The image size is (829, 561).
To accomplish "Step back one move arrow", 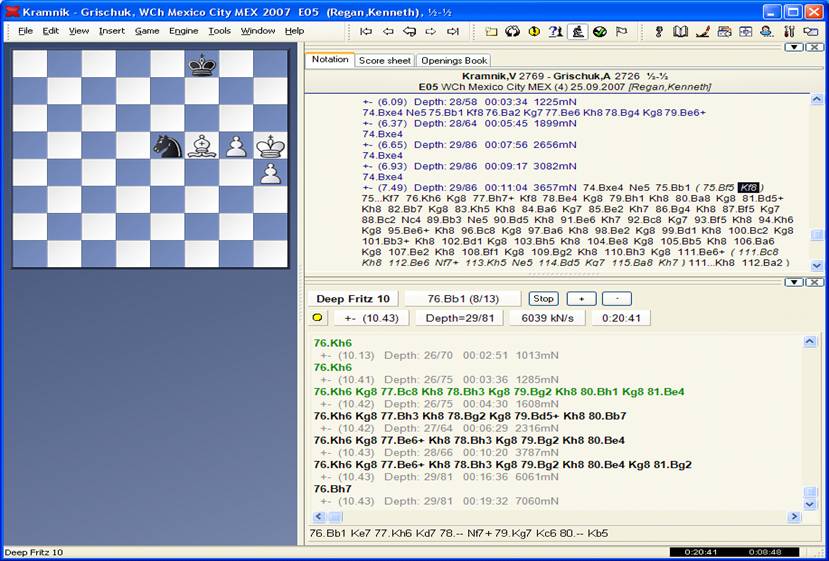I will click(x=389, y=31).
